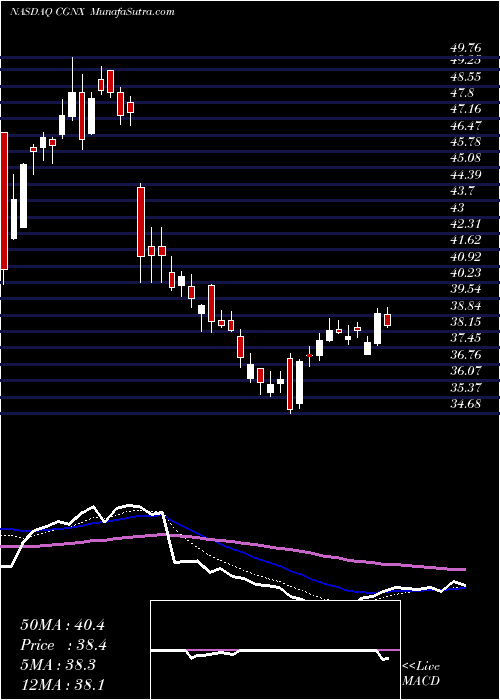This screenshot has width=500, height=700.
Task: Select the 48.55 price level label
Action: pyautogui.click(x=465, y=77)
